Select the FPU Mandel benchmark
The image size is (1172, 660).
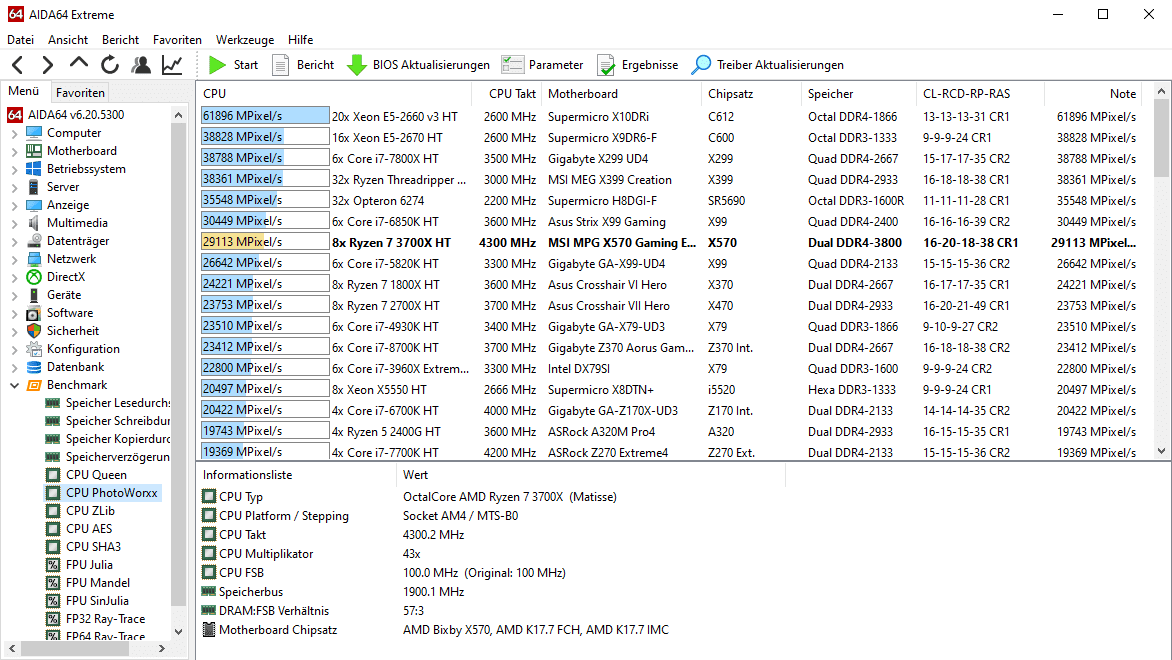click(x=97, y=582)
